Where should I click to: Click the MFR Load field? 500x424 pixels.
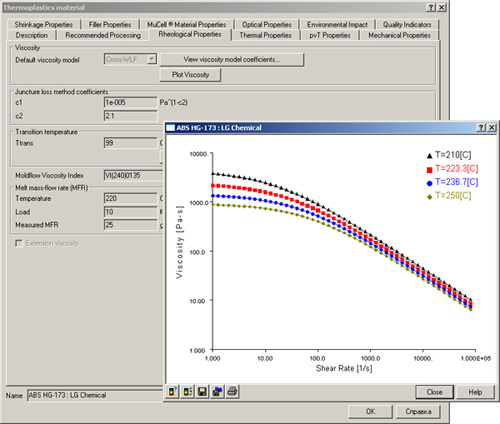point(130,212)
